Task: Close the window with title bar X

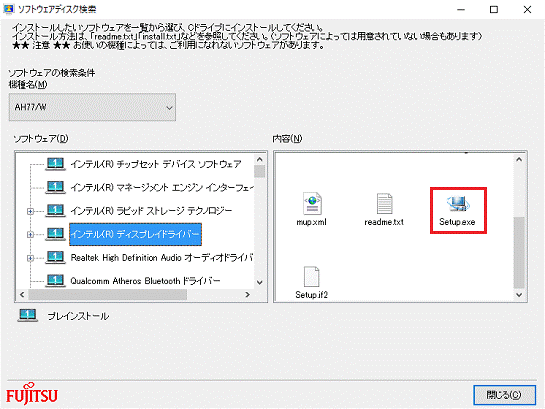Action: (x=527, y=9)
